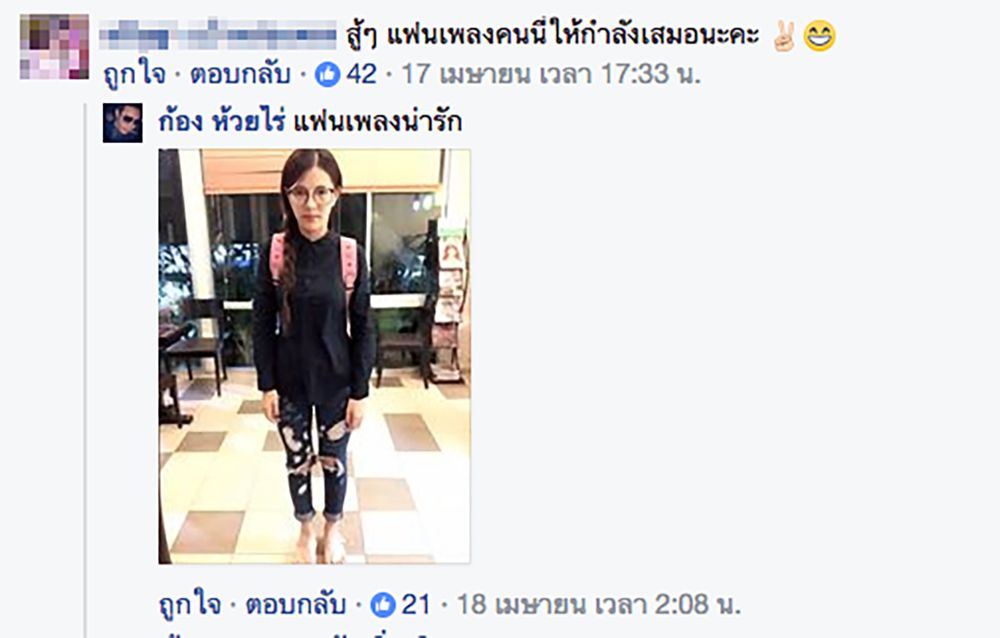View the 21 likes count number
The image size is (1000, 638).
point(416,605)
